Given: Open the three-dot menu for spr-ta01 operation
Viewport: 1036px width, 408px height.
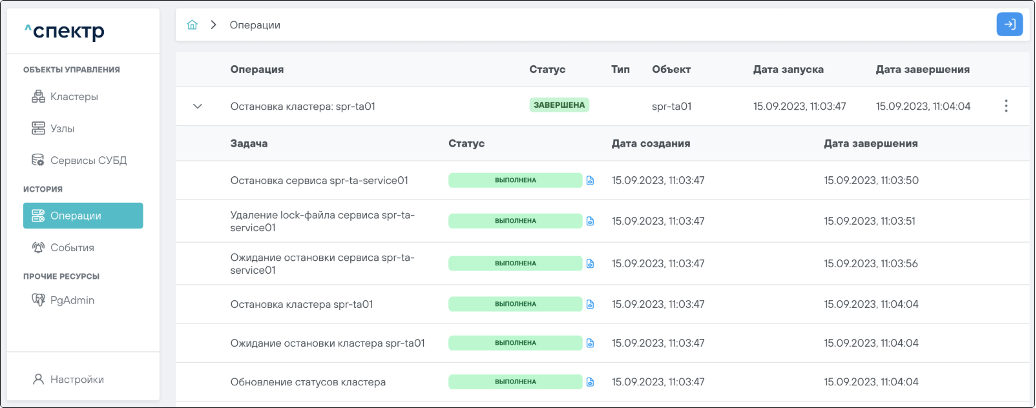Looking at the screenshot, I should [1006, 106].
